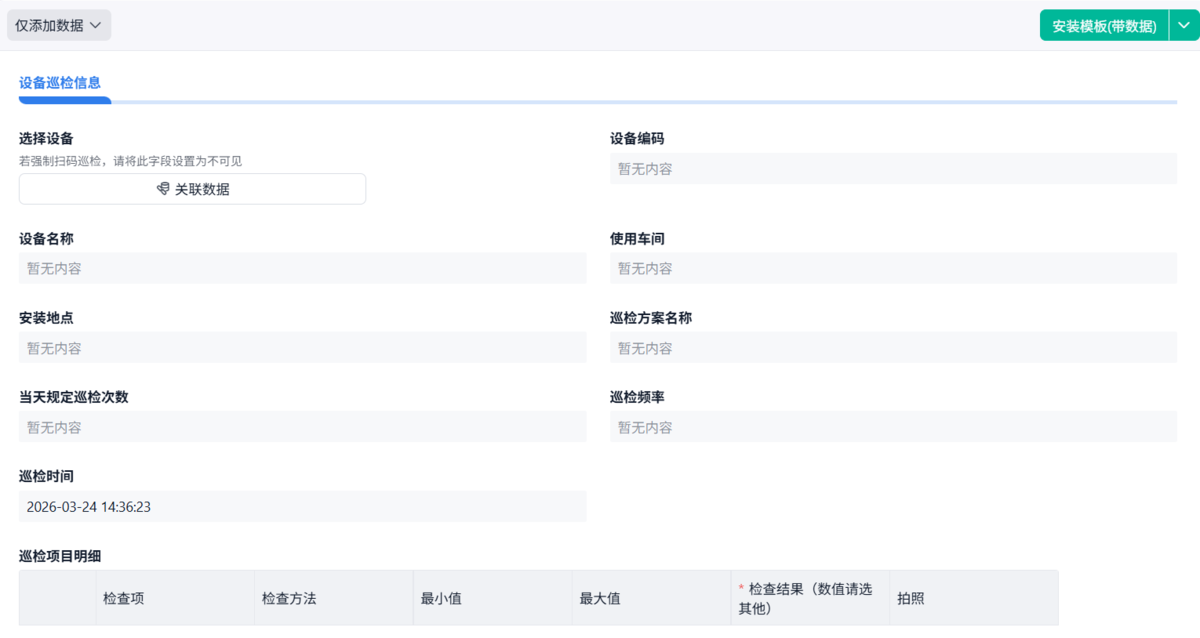
Task: Open the 仅添加数据 dropdown
Action: coord(59,26)
